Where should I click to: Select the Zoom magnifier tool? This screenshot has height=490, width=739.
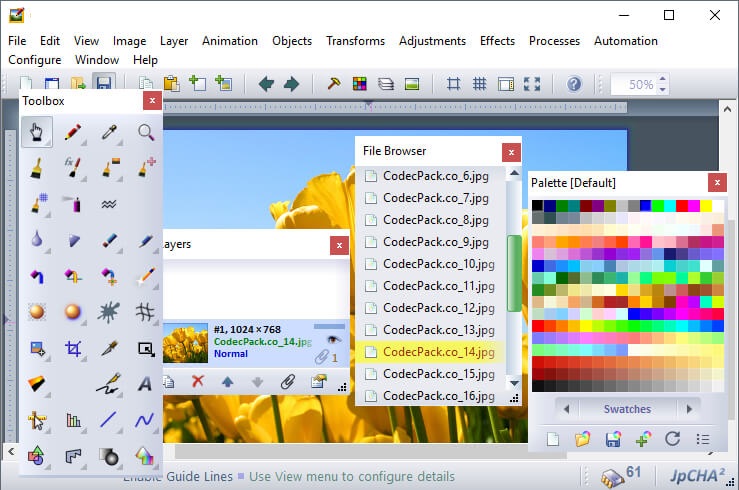pyautogui.click(x=146, y=133)
